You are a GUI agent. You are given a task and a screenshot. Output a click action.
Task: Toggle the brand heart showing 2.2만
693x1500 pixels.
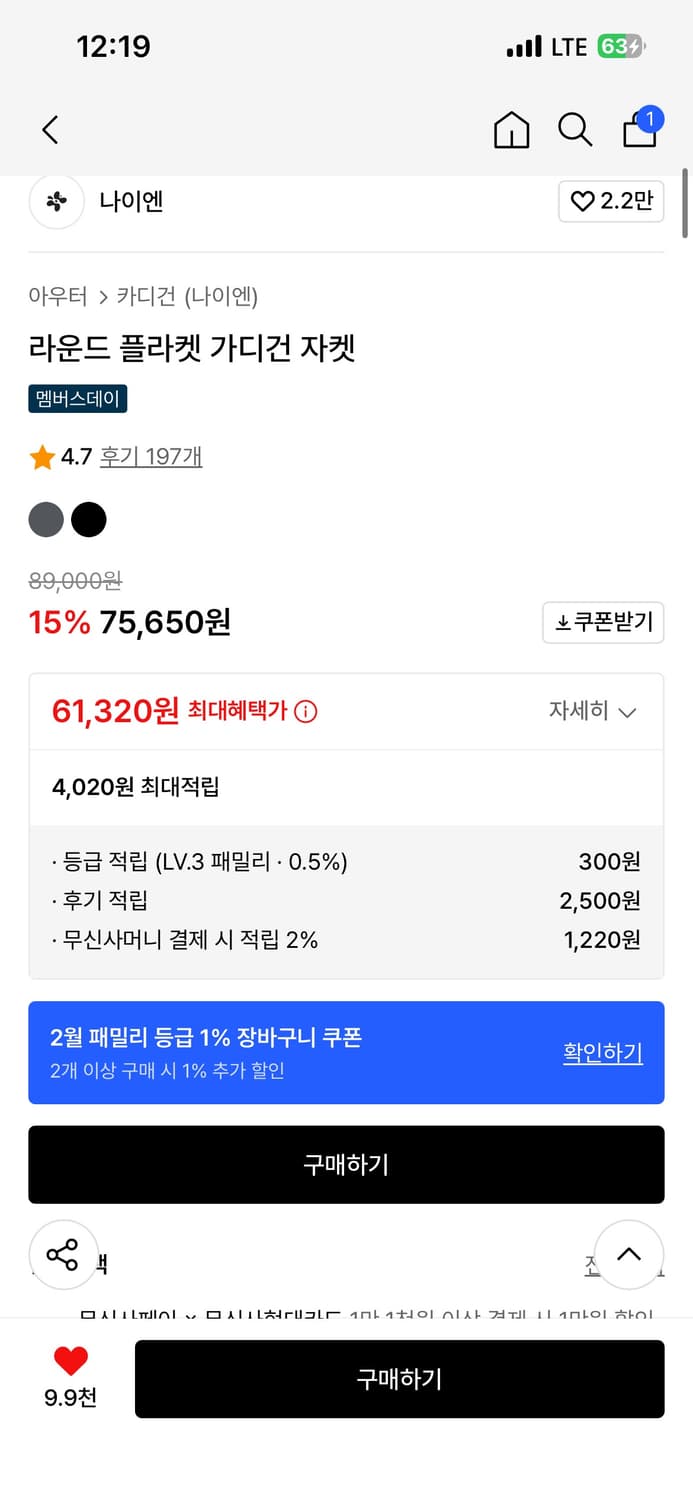[x=610, y=202]
